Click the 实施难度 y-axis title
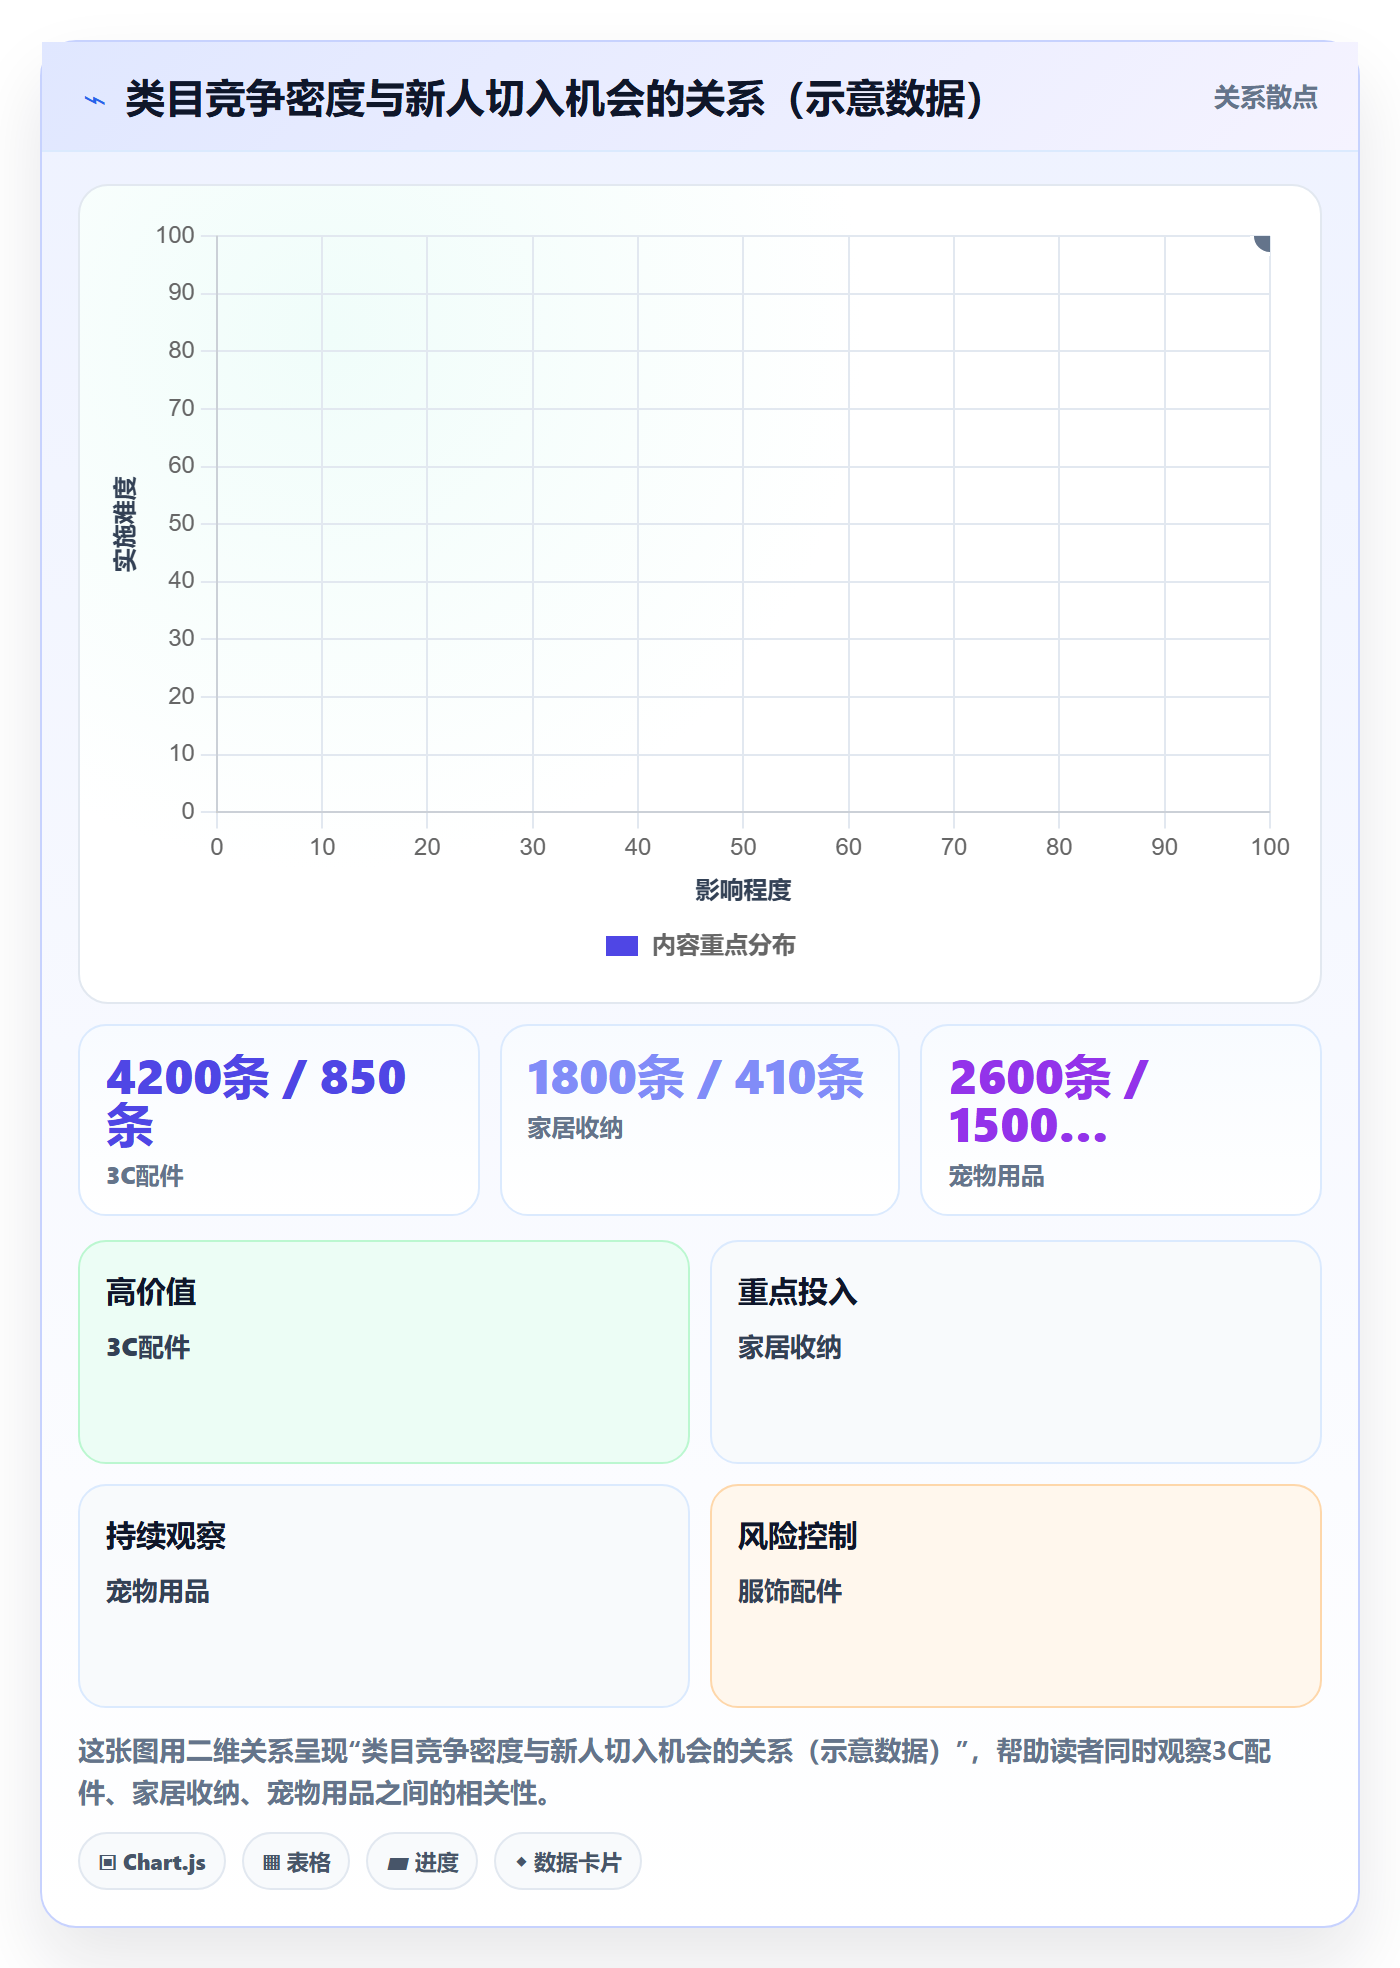Viewport: 1400px width, 1968px height. 125,524
